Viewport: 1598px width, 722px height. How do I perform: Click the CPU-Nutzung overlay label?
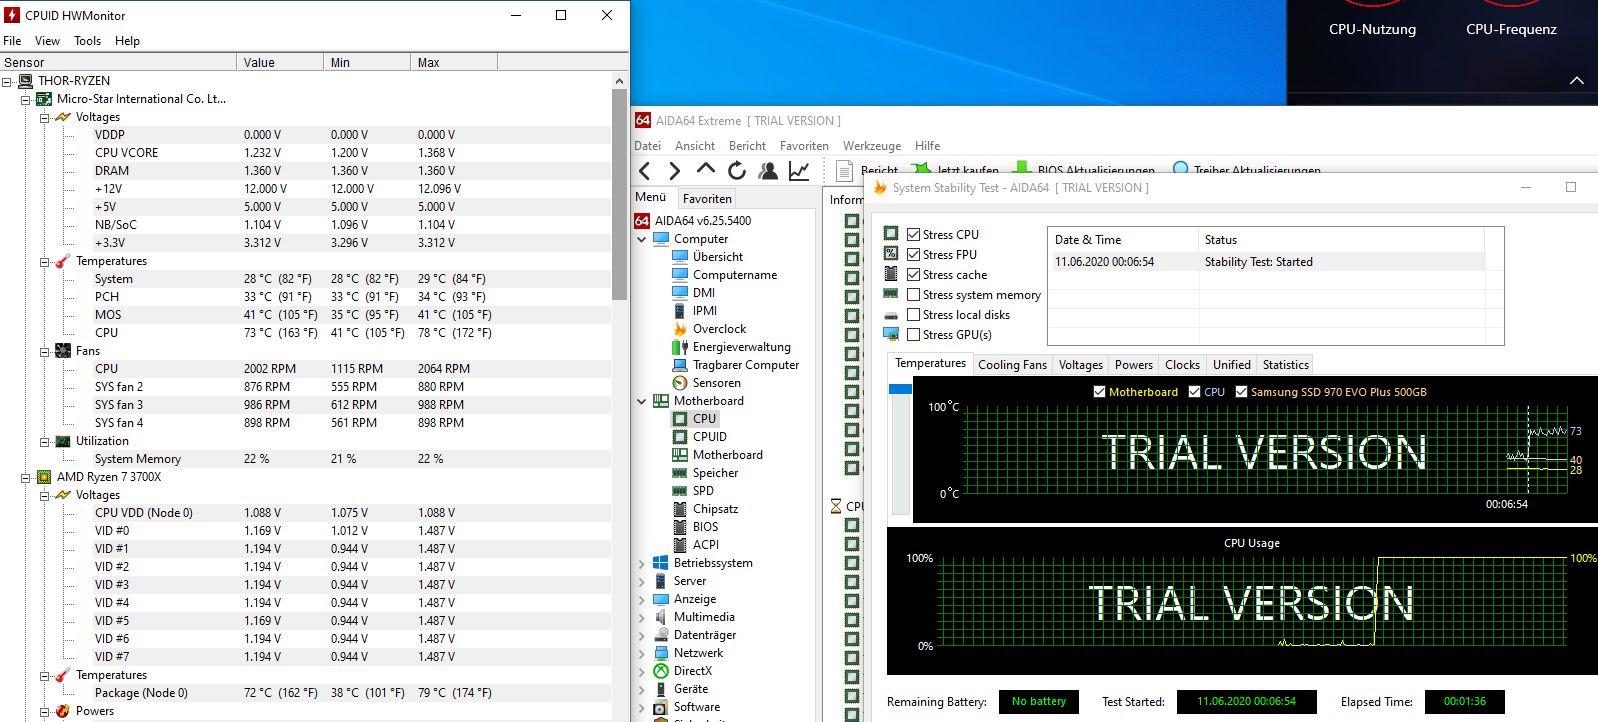pyautogui.click(x=1372, y=29)
